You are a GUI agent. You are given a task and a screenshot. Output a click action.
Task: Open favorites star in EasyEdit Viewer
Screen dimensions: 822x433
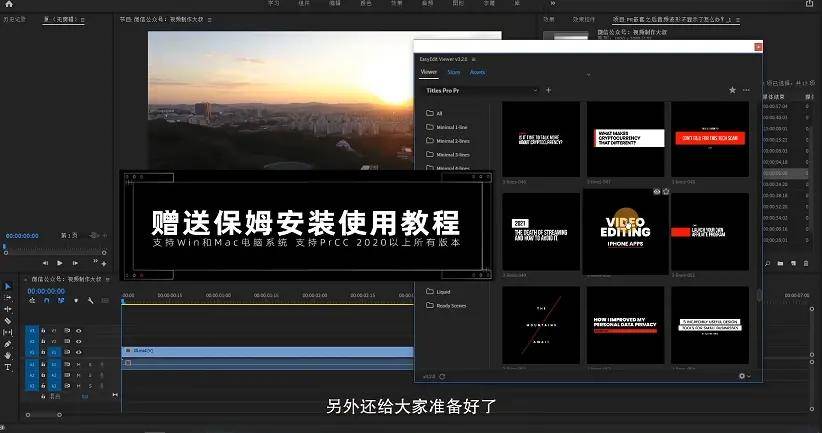732,90
